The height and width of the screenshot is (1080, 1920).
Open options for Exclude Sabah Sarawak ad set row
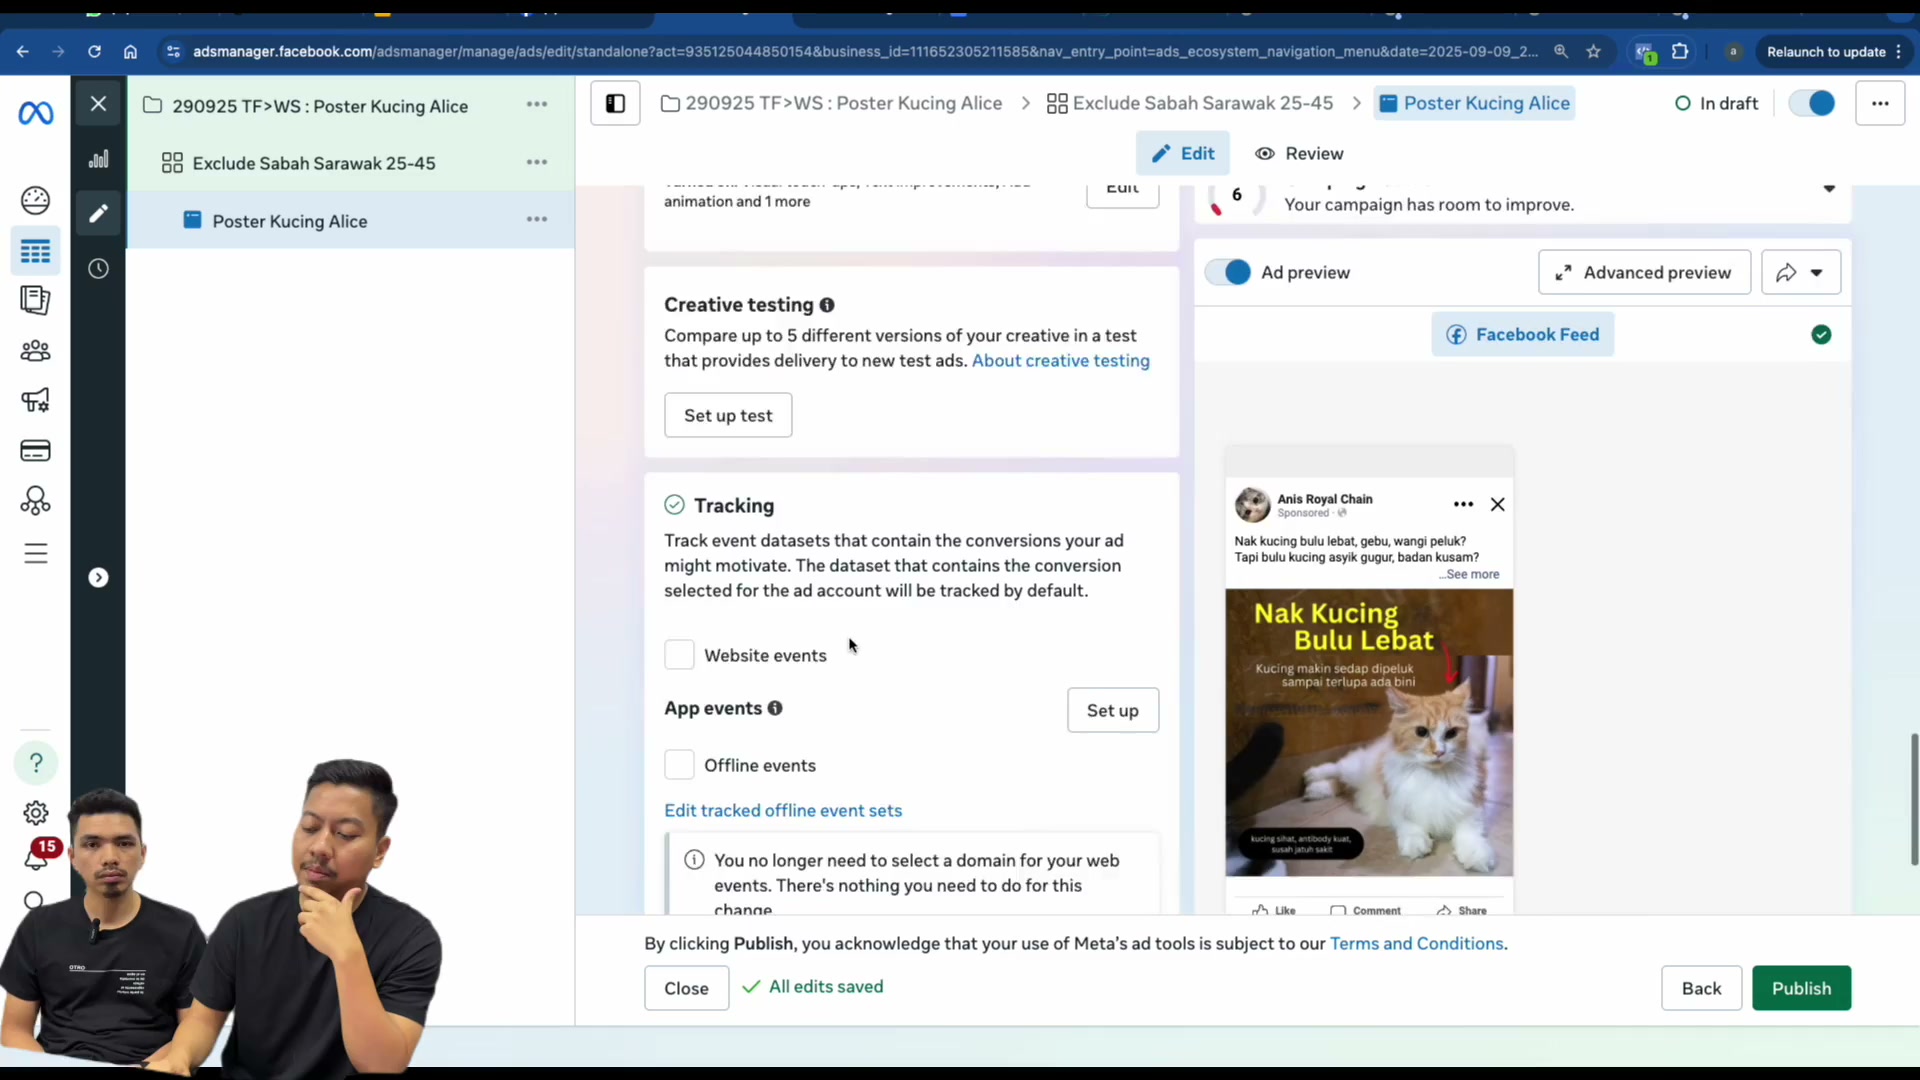(x=537, y=162)
